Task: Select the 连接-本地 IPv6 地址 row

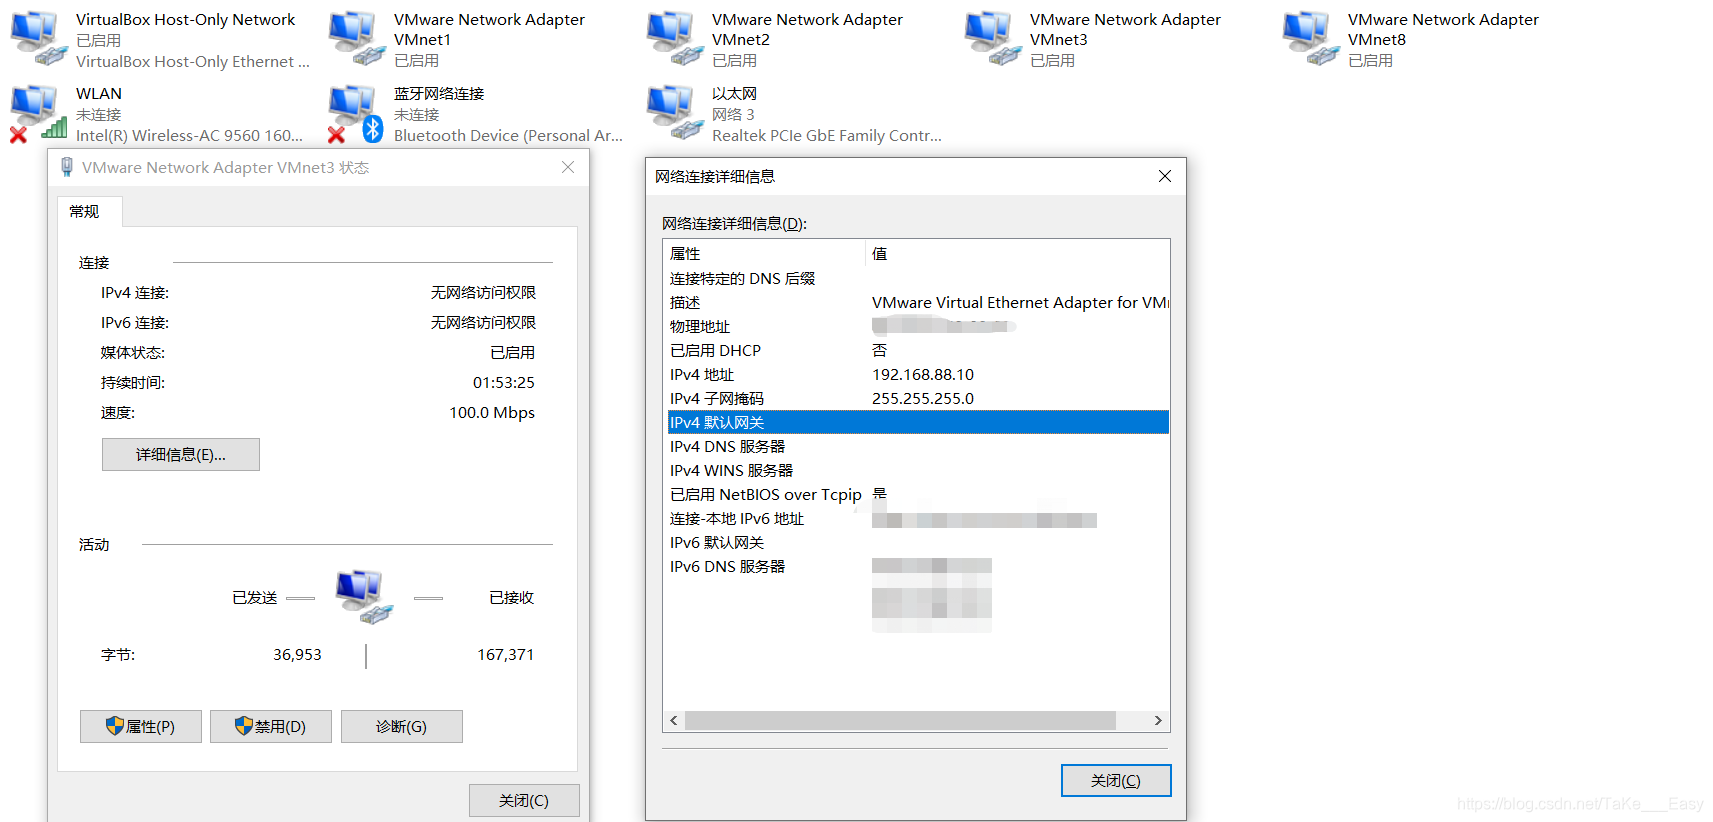Action: [918, 518]
